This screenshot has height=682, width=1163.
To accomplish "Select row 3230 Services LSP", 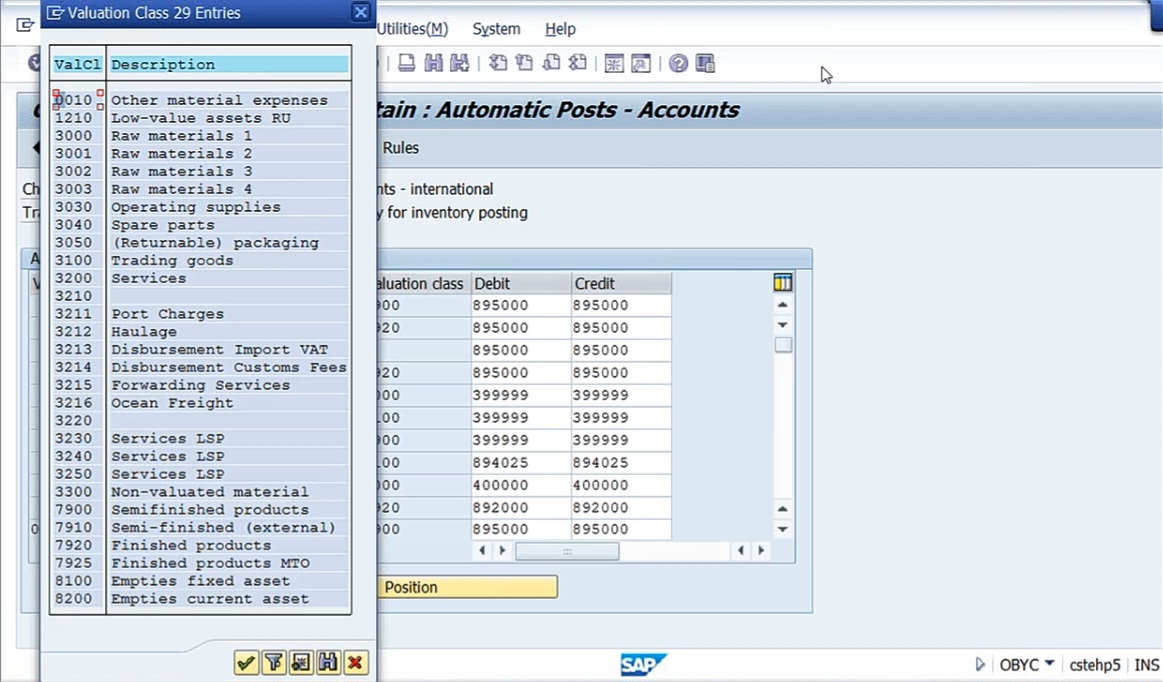I will click(x=201, y=439).
